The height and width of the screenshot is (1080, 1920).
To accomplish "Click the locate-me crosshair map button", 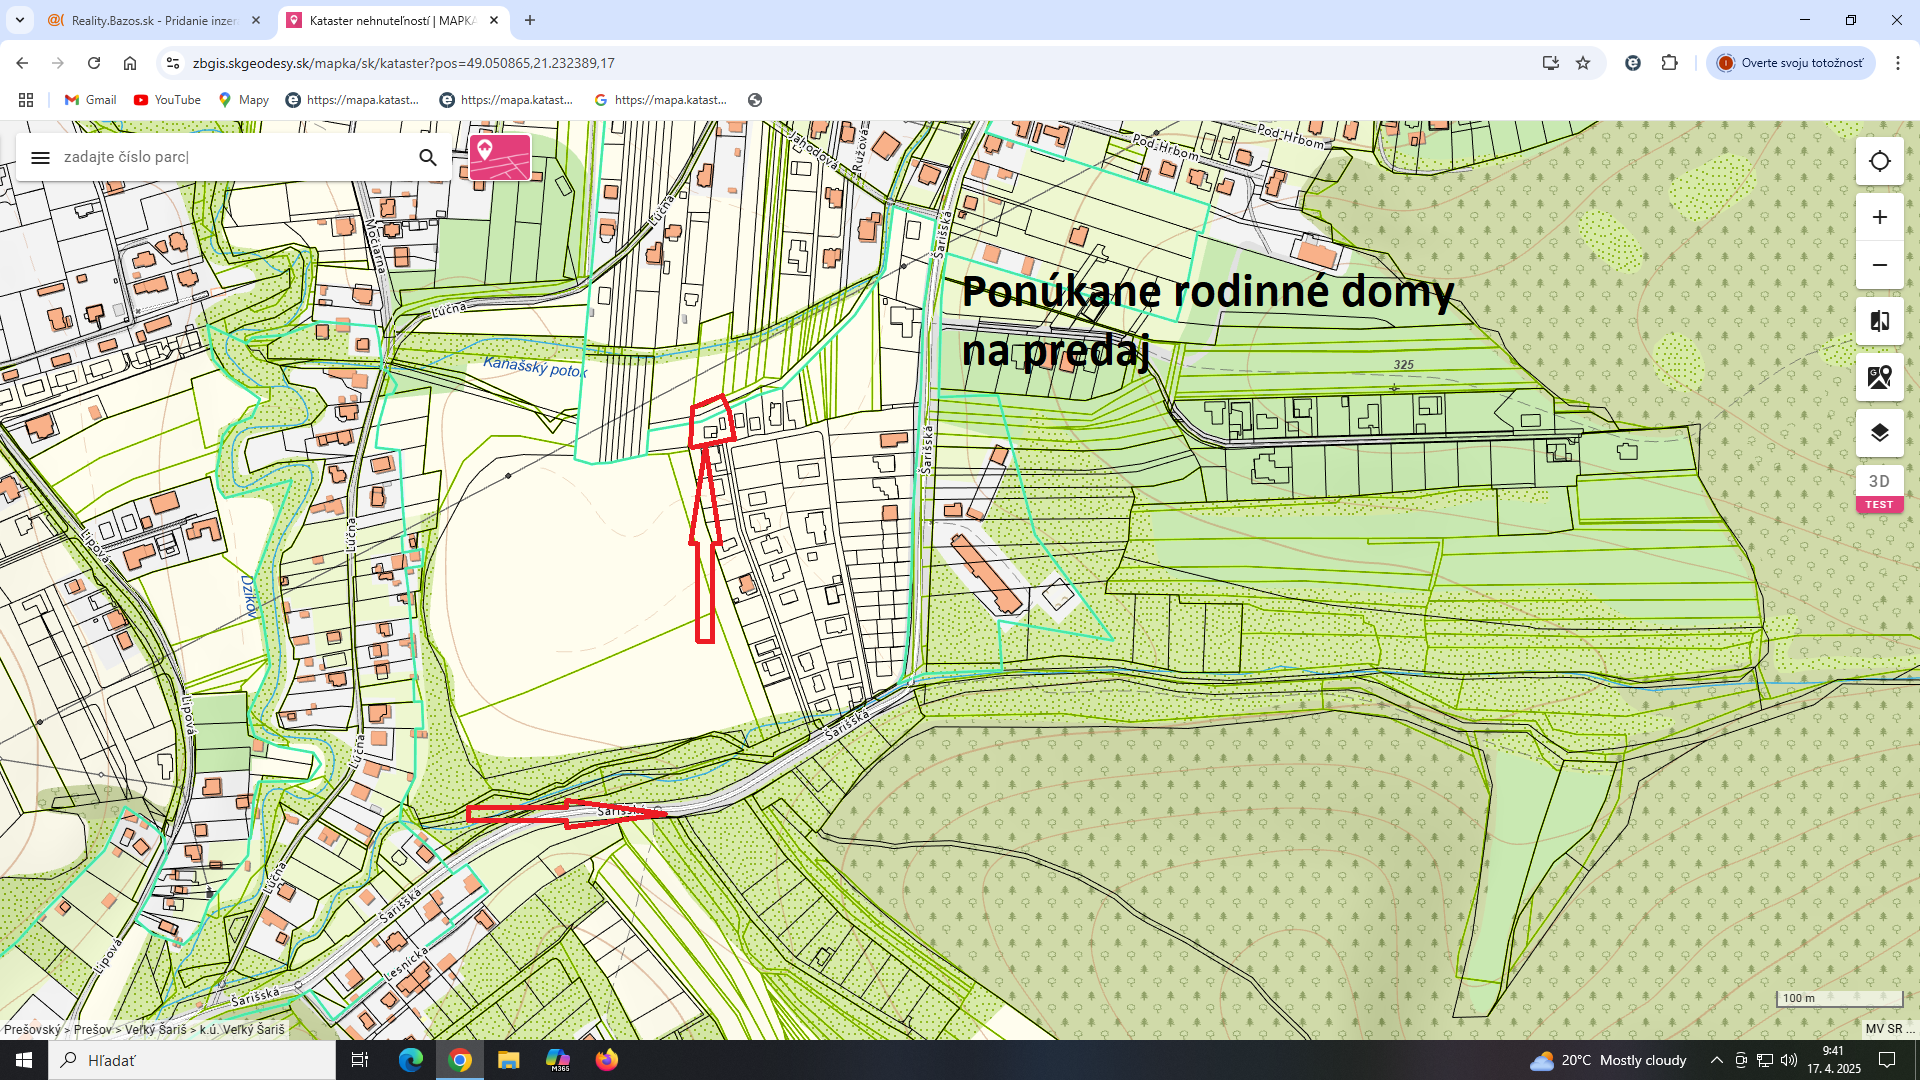I will [1879, 161].
